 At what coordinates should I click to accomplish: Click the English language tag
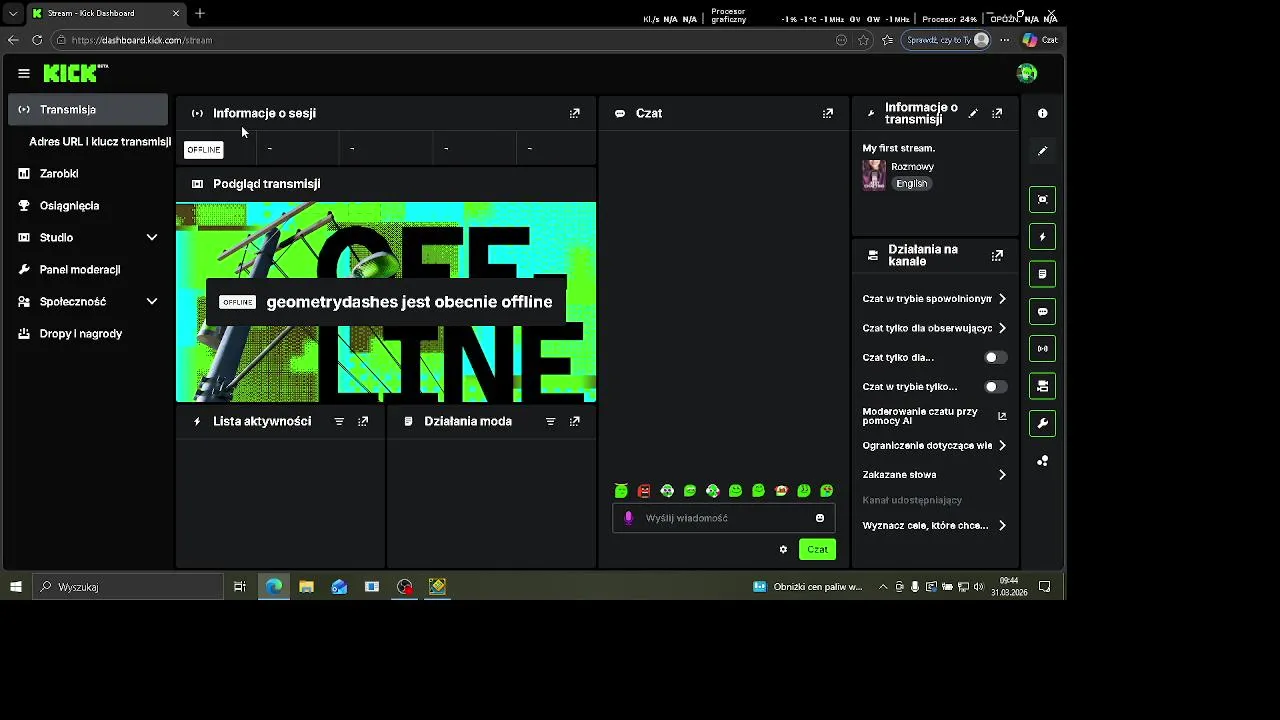tap(911, 184)
